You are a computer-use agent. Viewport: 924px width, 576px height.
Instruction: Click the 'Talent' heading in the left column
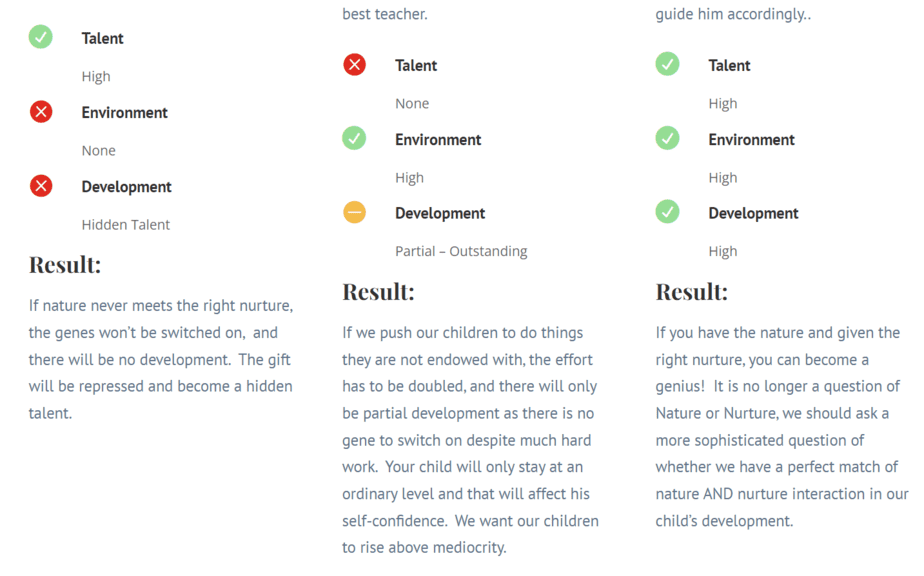103,38
